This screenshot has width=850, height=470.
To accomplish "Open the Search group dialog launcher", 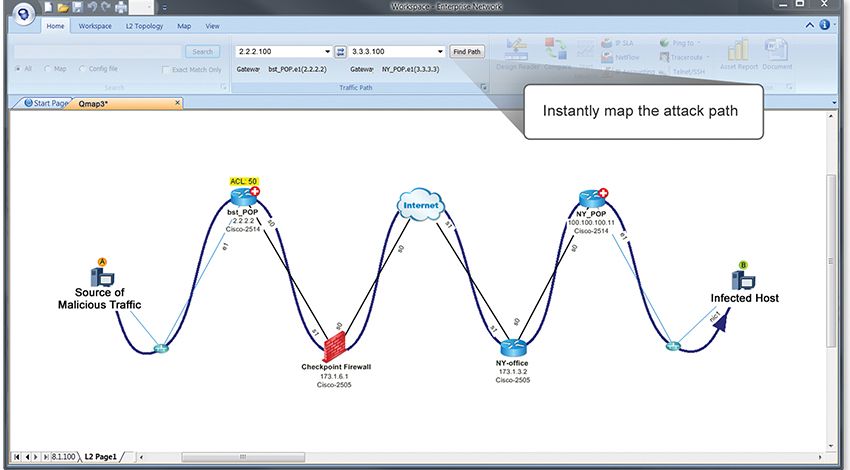I will 223,87.
